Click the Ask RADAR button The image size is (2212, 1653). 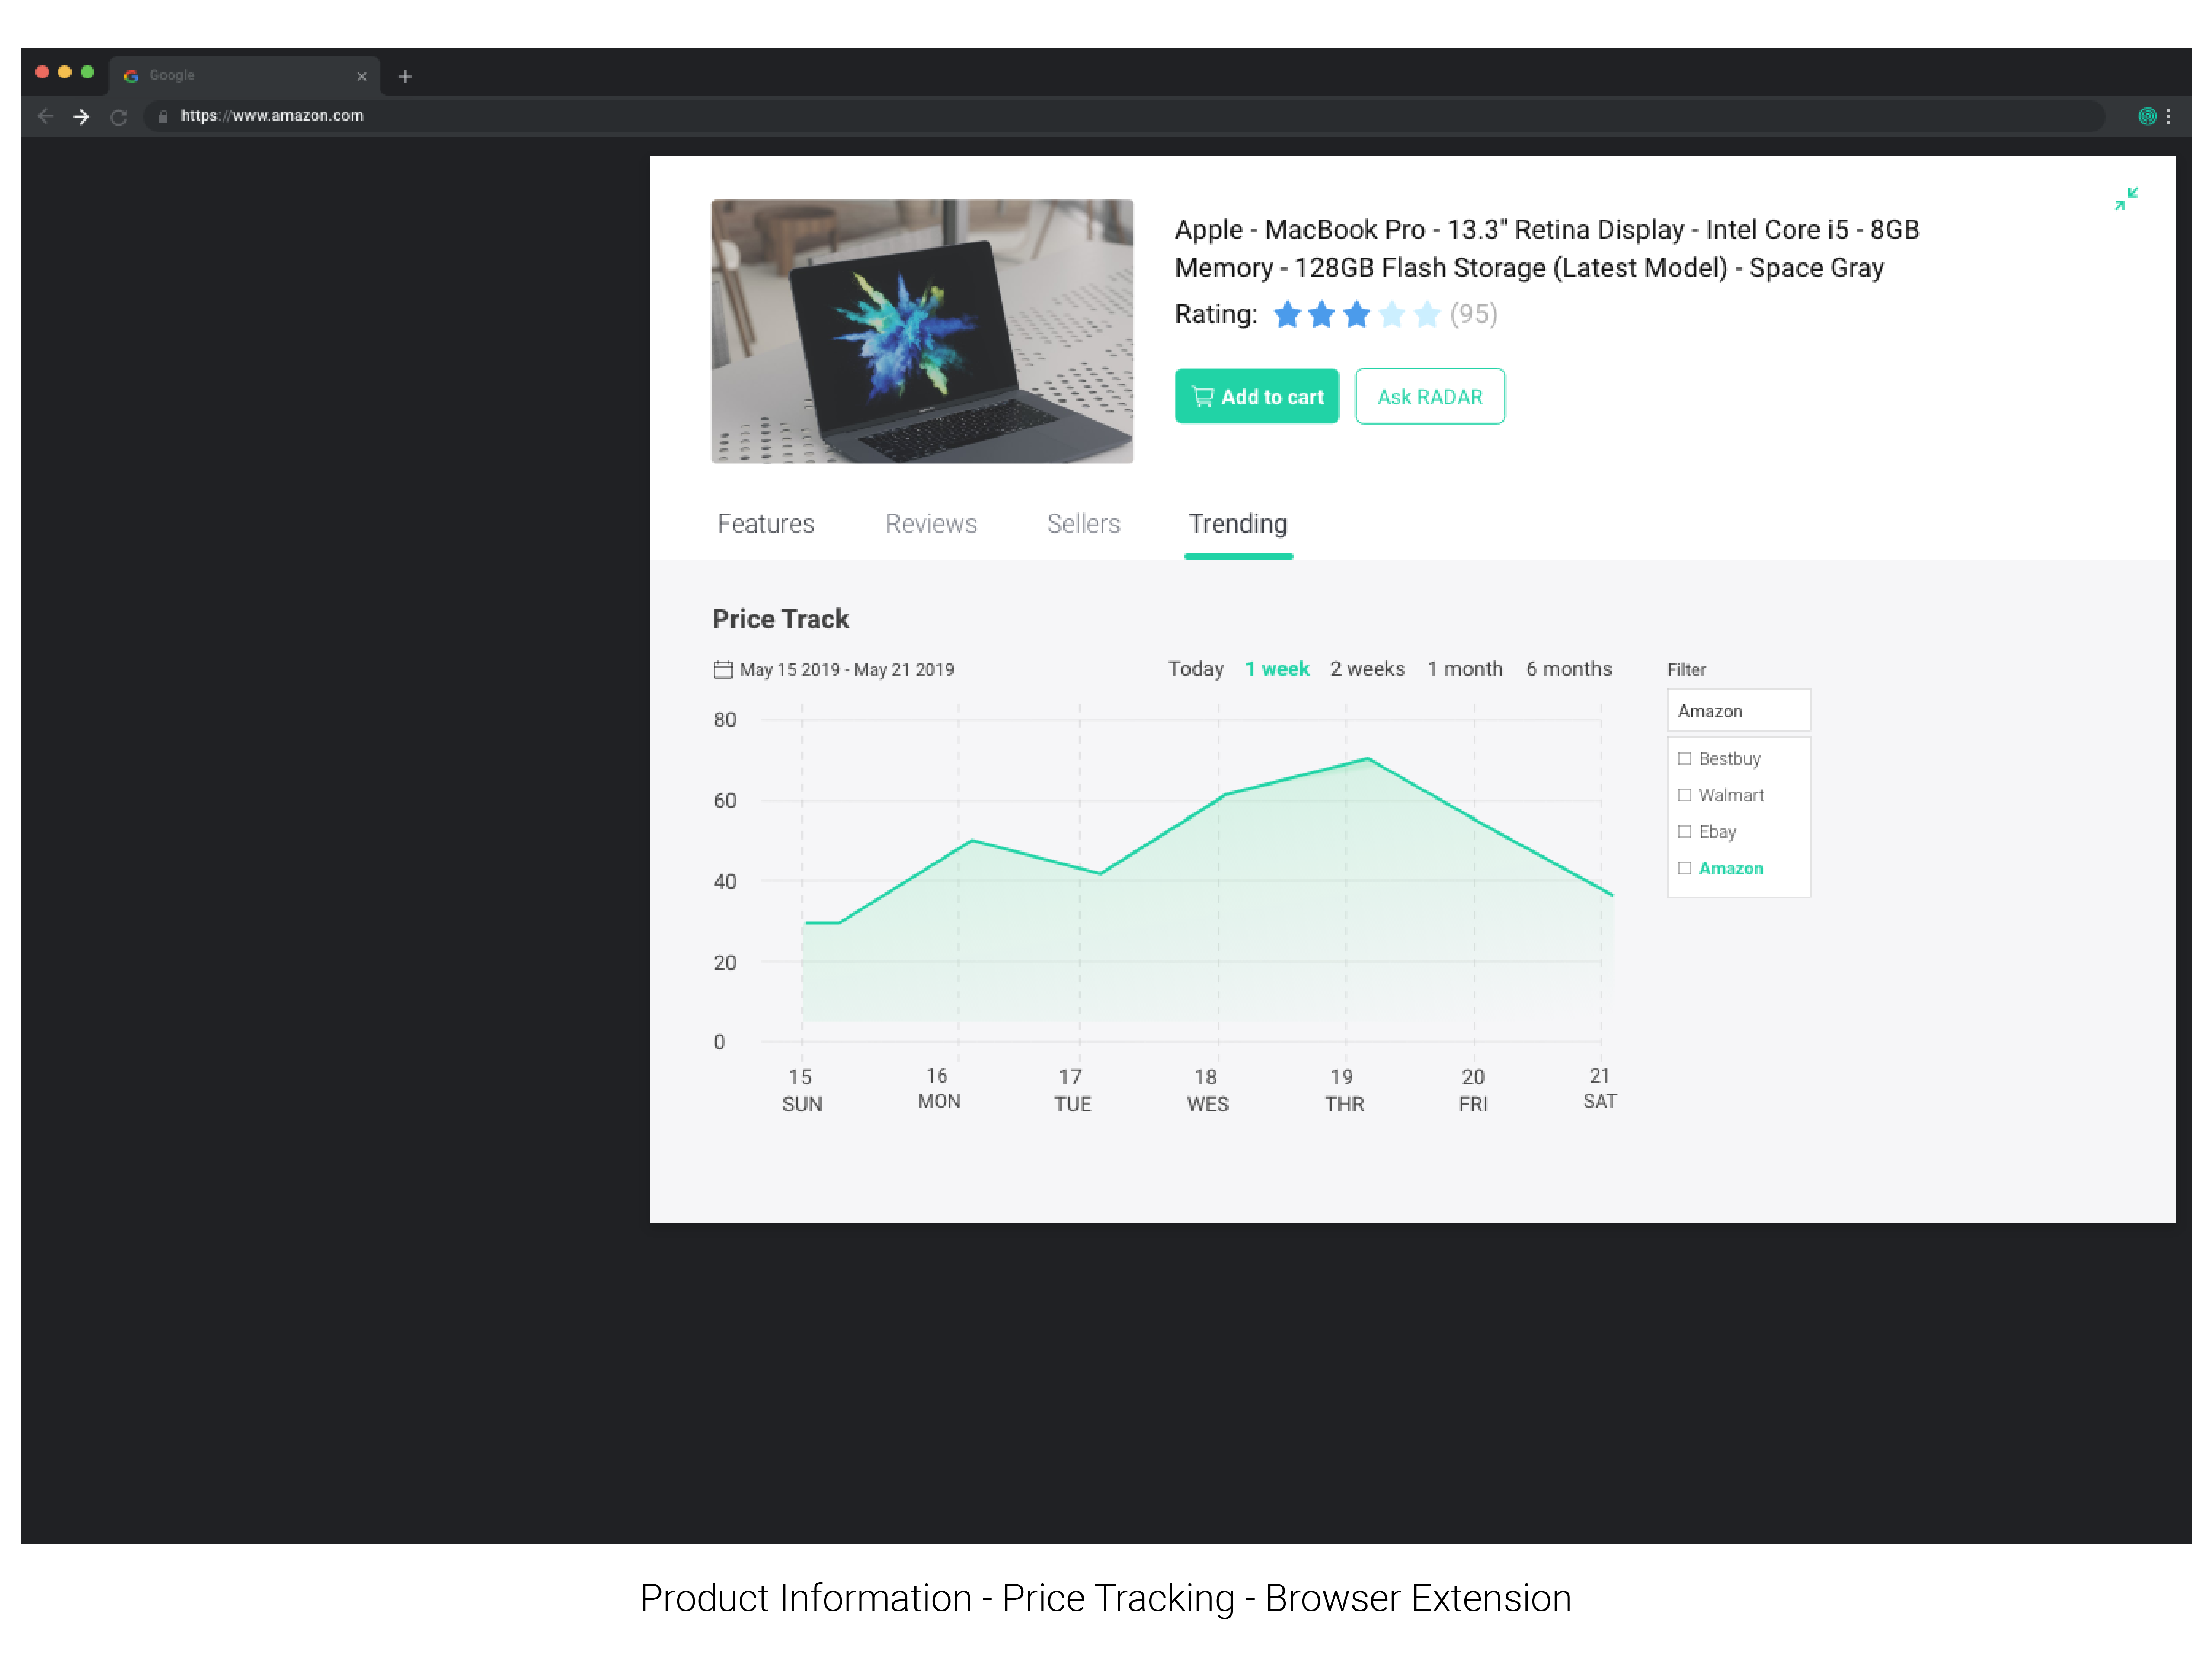tap(1429, 396)
